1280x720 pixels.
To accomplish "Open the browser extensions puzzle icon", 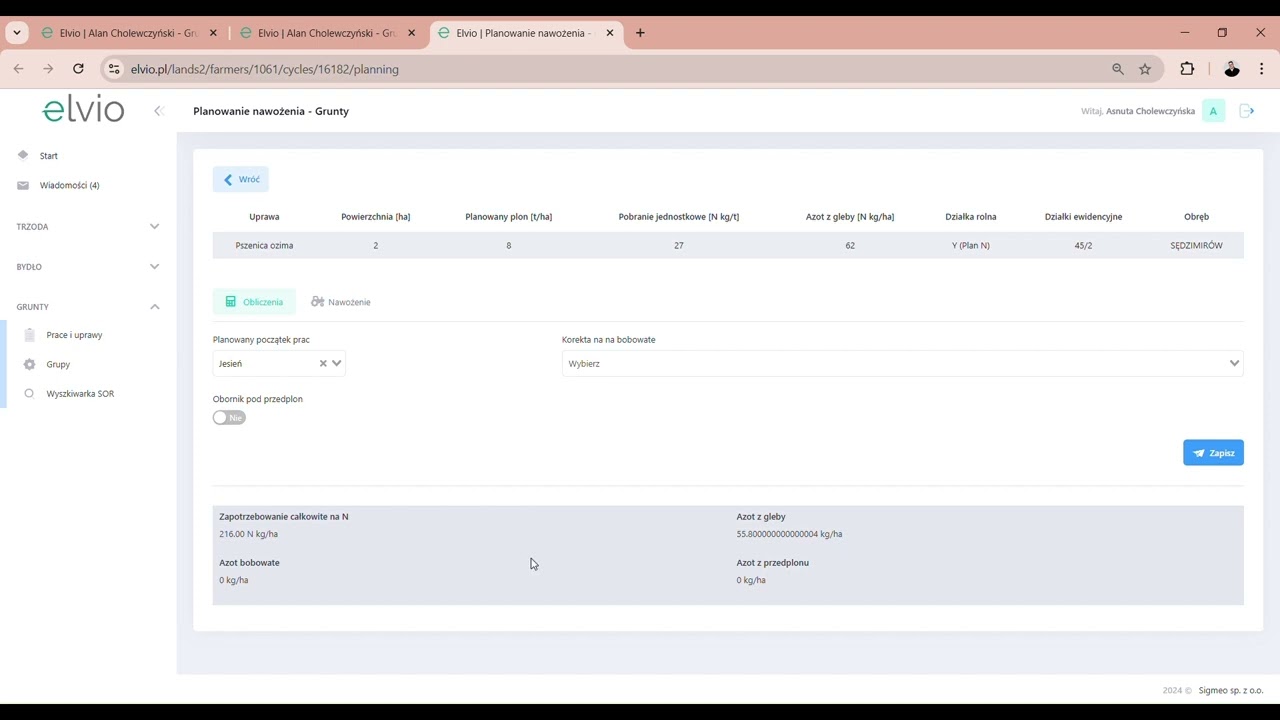I will coord(1187,69).
